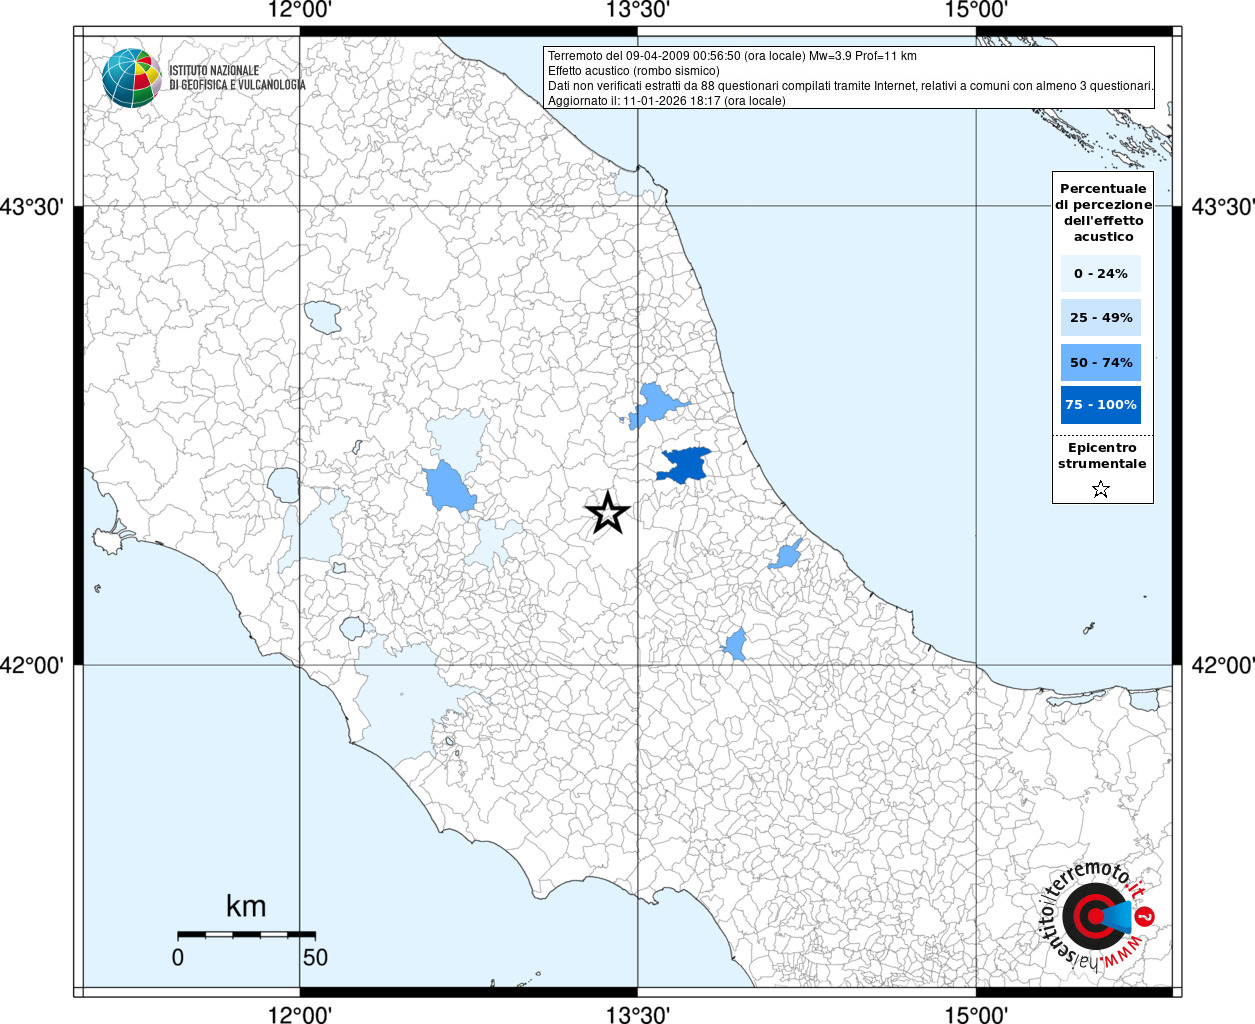Click the 'Terremoto del 09-04-2009' header line
The height and width of the screenshot is (1024, 1255).
[732, 56]
